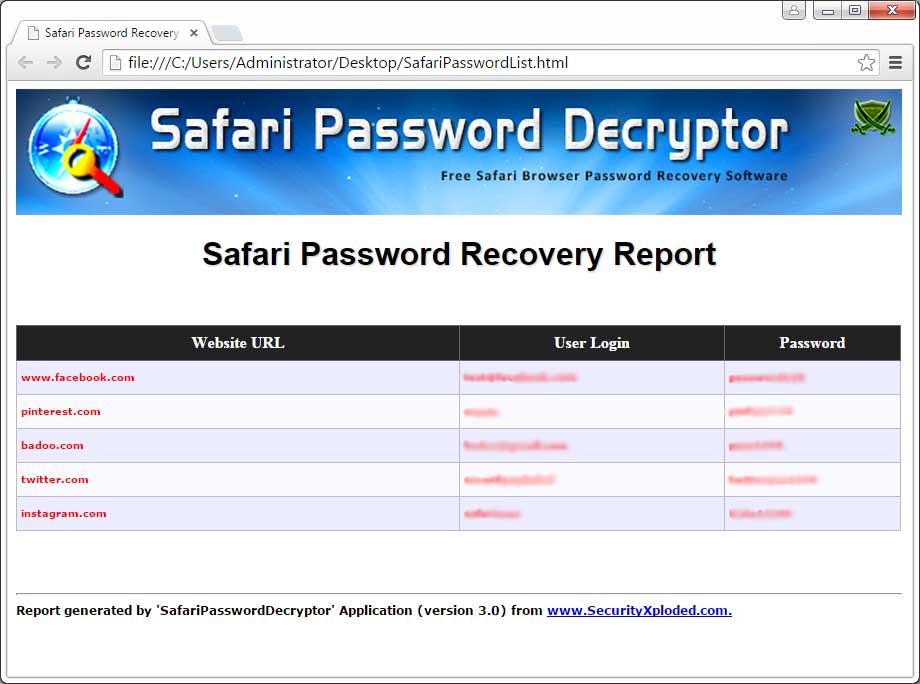This screenshot has width=920, height=684.
Task: Follow the badoo.com link
Action: pos(53,446)
